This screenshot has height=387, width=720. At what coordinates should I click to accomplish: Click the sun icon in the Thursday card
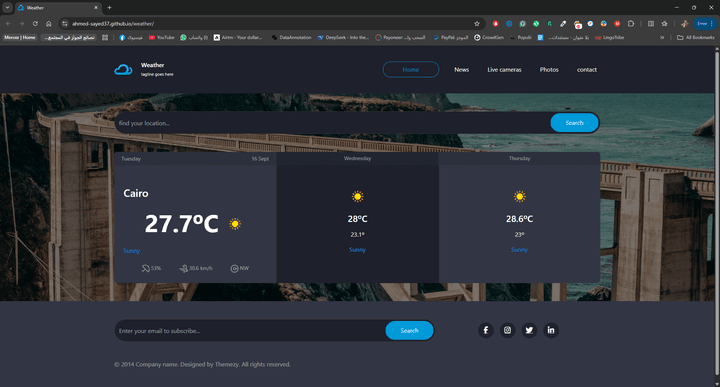(x=519, y=196)
